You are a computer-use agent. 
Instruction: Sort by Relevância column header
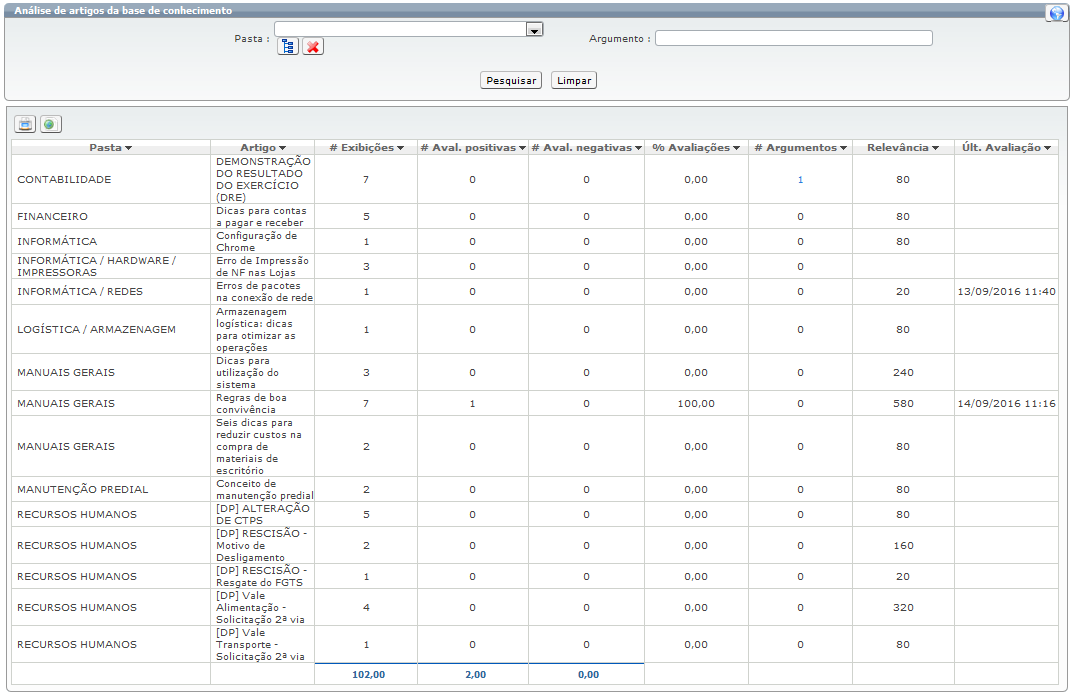[x=903, y=148]
